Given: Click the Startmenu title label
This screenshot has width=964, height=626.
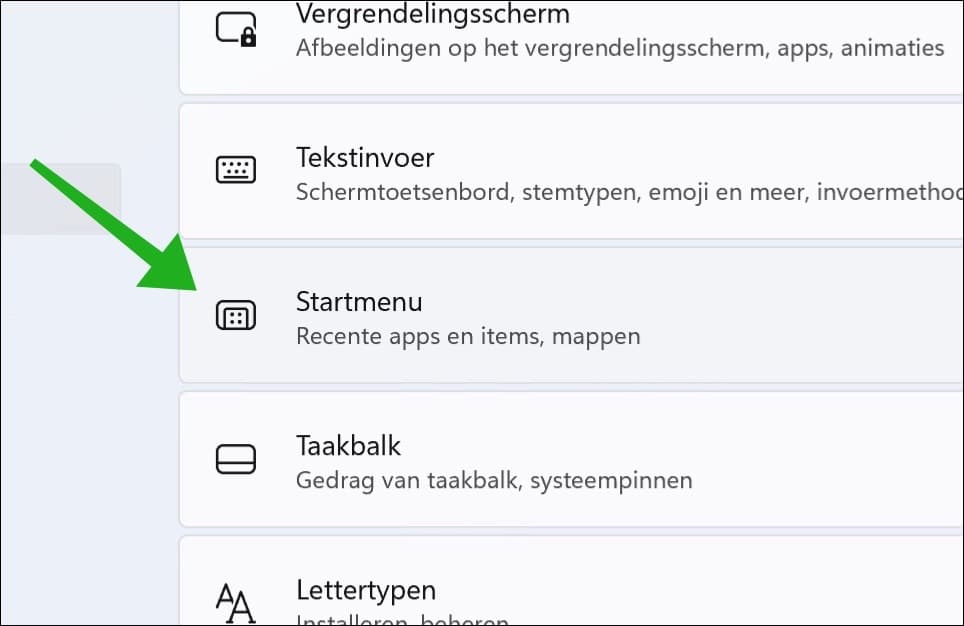Looking at the screenshot, I should 359,301.
